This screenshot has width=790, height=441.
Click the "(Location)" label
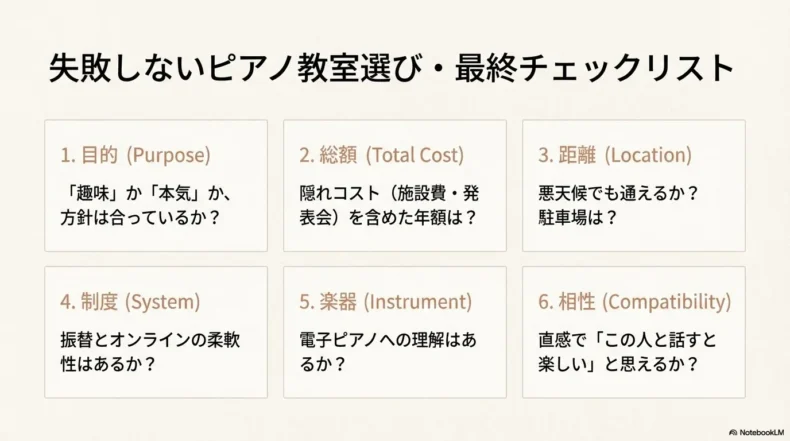click(649, 155)
